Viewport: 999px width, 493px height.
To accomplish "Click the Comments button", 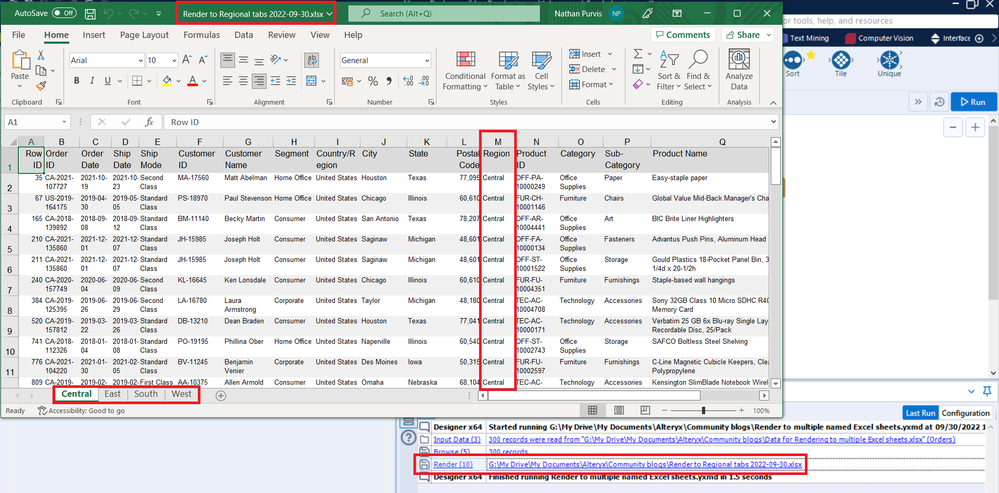I will 682,35.
